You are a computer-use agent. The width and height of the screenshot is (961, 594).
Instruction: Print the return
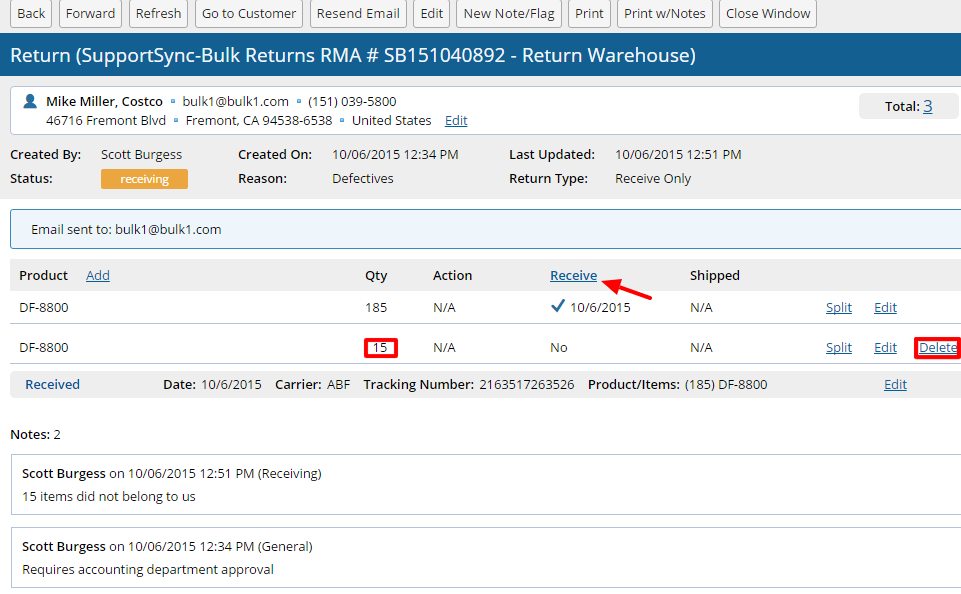(589, 14)
